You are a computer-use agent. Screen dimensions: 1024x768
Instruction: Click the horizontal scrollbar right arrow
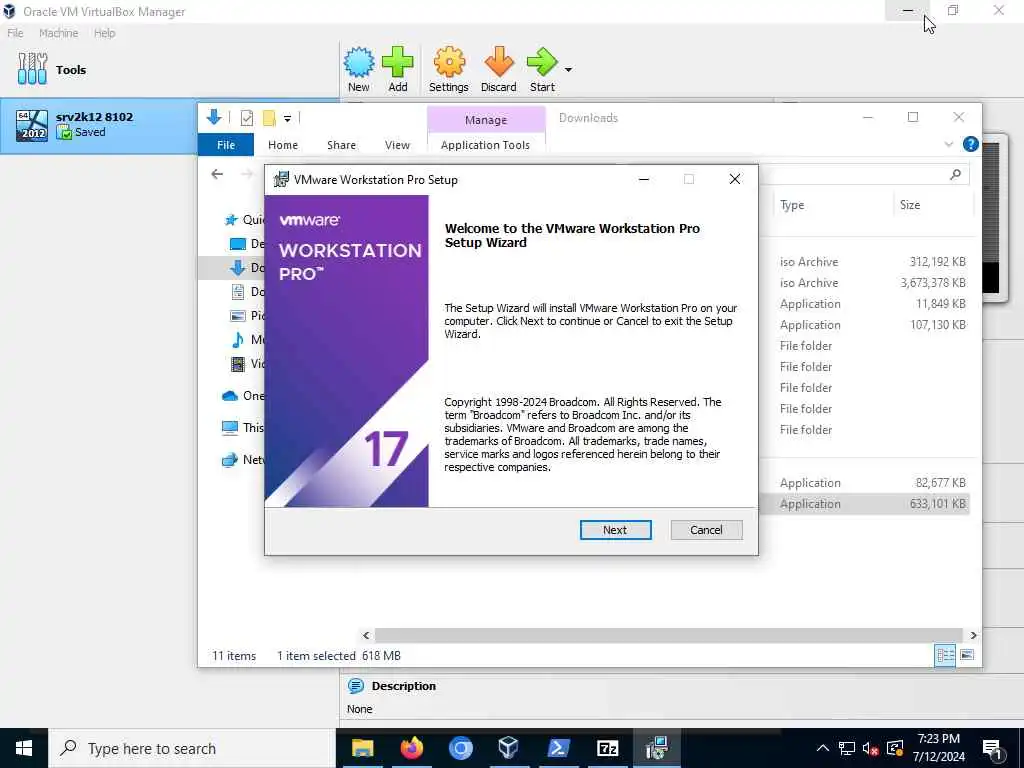[x=973, y=635]
